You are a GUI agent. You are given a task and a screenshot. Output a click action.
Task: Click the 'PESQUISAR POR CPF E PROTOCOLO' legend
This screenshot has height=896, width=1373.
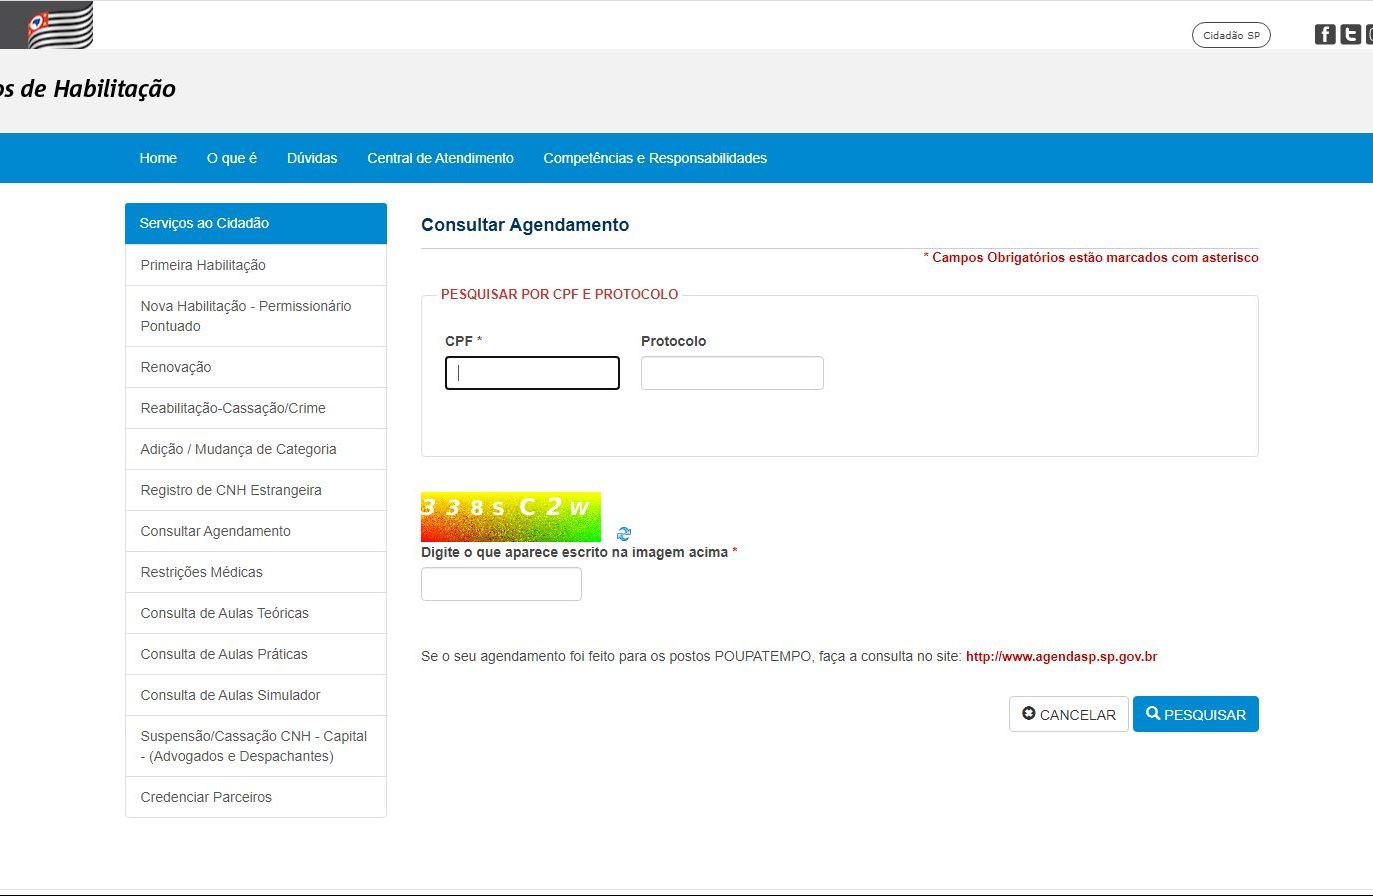click(560, 294)
